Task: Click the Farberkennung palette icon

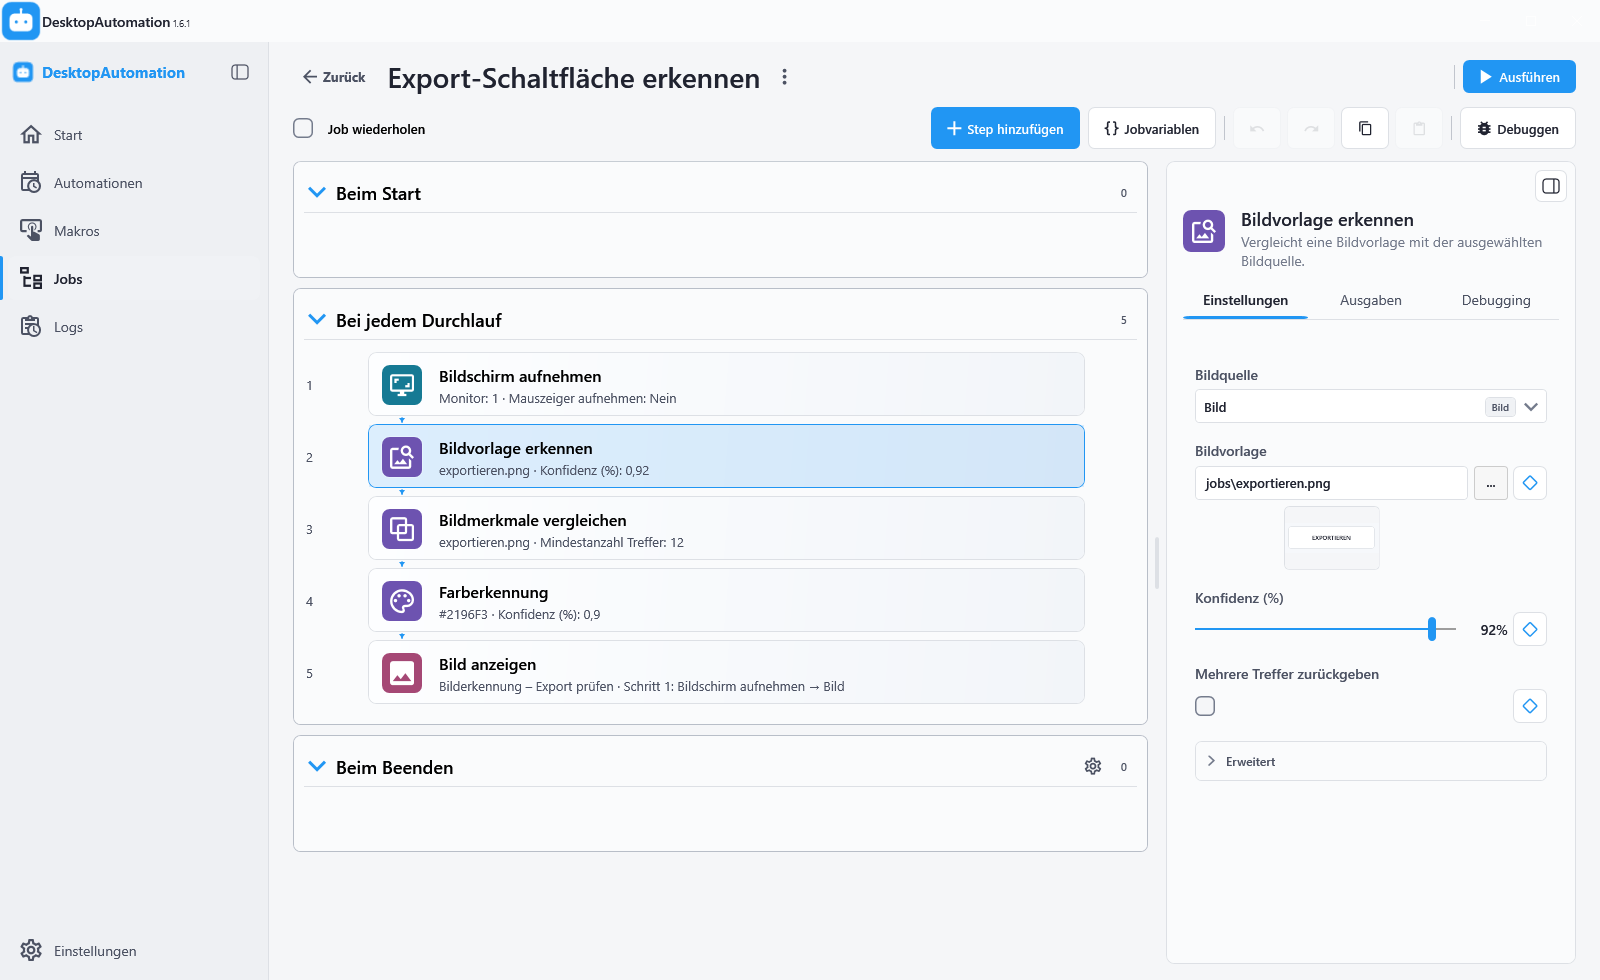Action: point(402,600)
